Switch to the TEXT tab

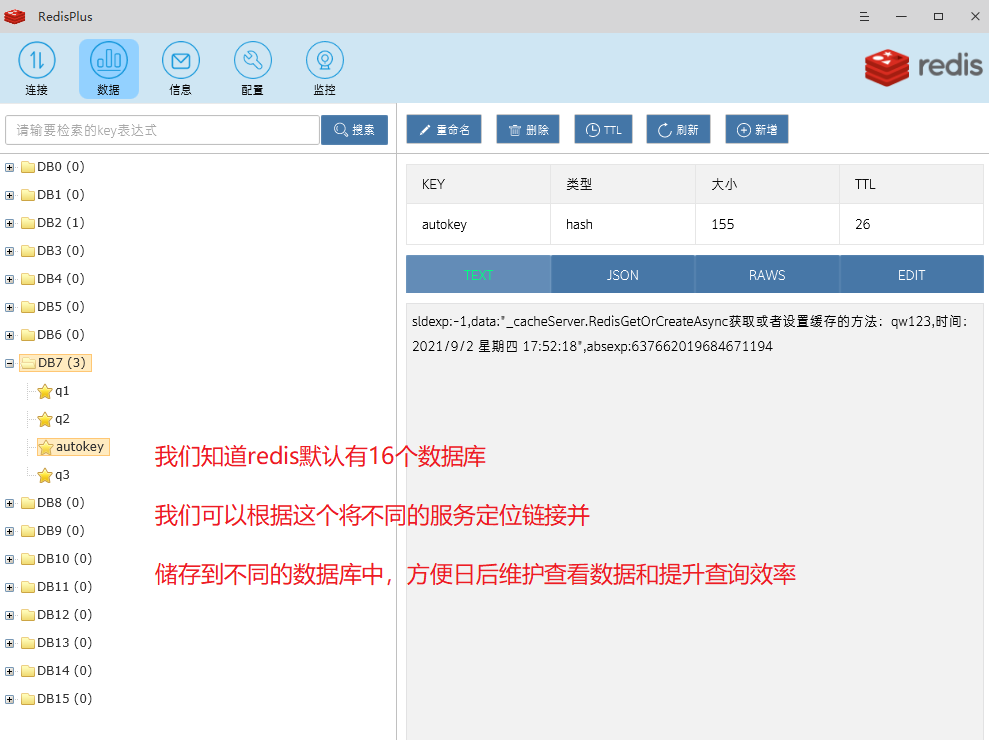478,274
